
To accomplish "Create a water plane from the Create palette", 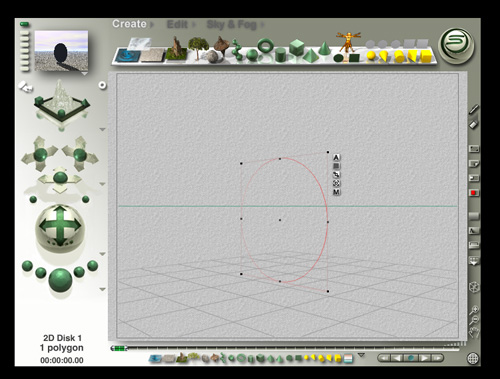I will point(128,55).
